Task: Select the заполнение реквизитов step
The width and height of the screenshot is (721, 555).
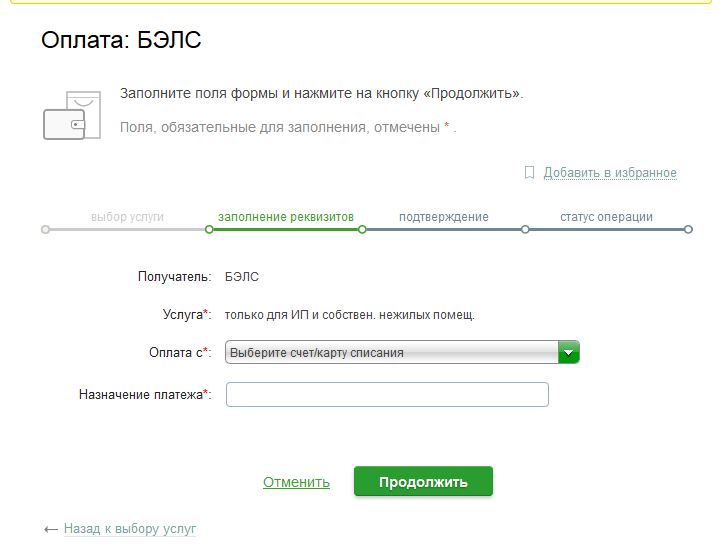Action: point(286,217)
